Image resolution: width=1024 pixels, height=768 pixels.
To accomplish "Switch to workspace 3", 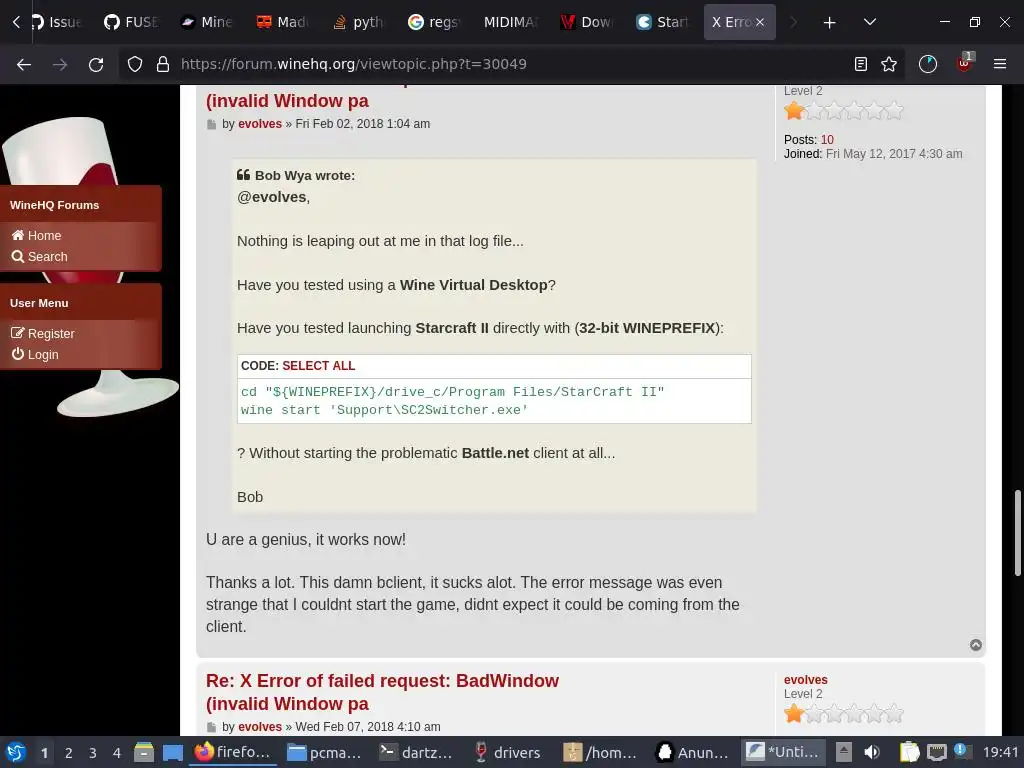I will tap(93, 753).
